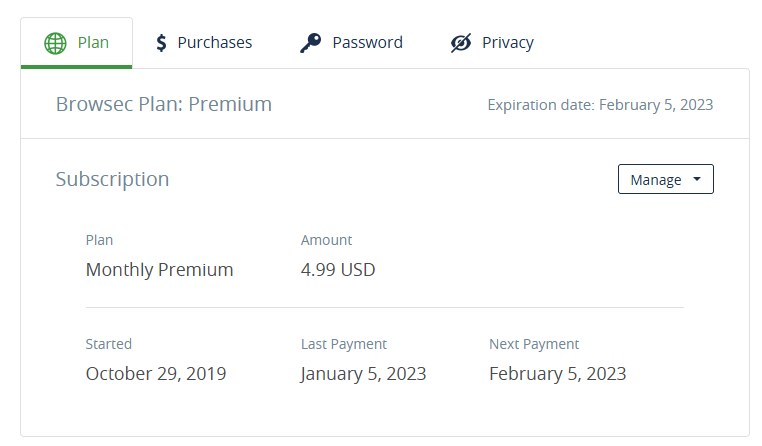
Task: Click the Last Payment label
Action: pyautogui.click(x=344, y=344)
